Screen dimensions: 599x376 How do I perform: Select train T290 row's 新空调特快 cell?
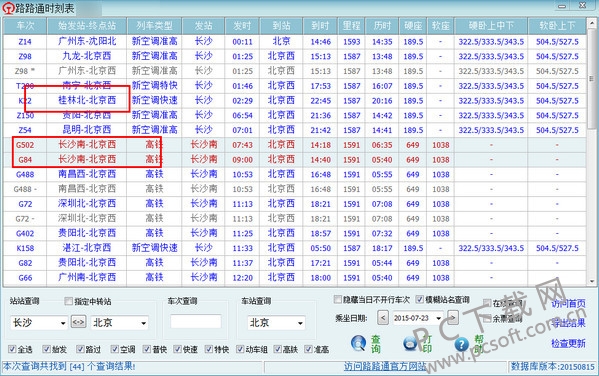tap(154, 86)
